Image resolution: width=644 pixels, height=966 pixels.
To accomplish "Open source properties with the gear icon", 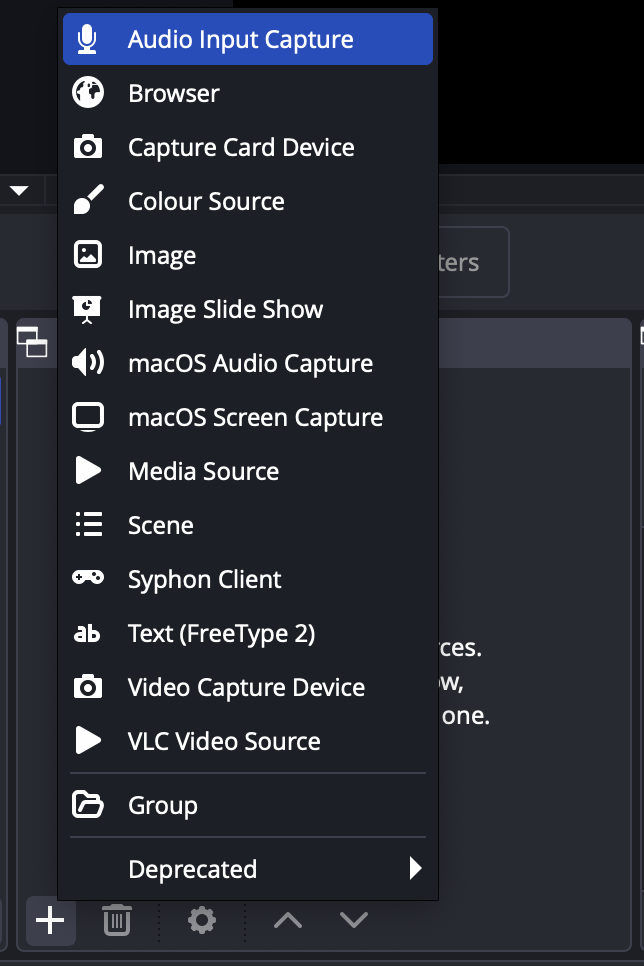I will tap(201, 921).
